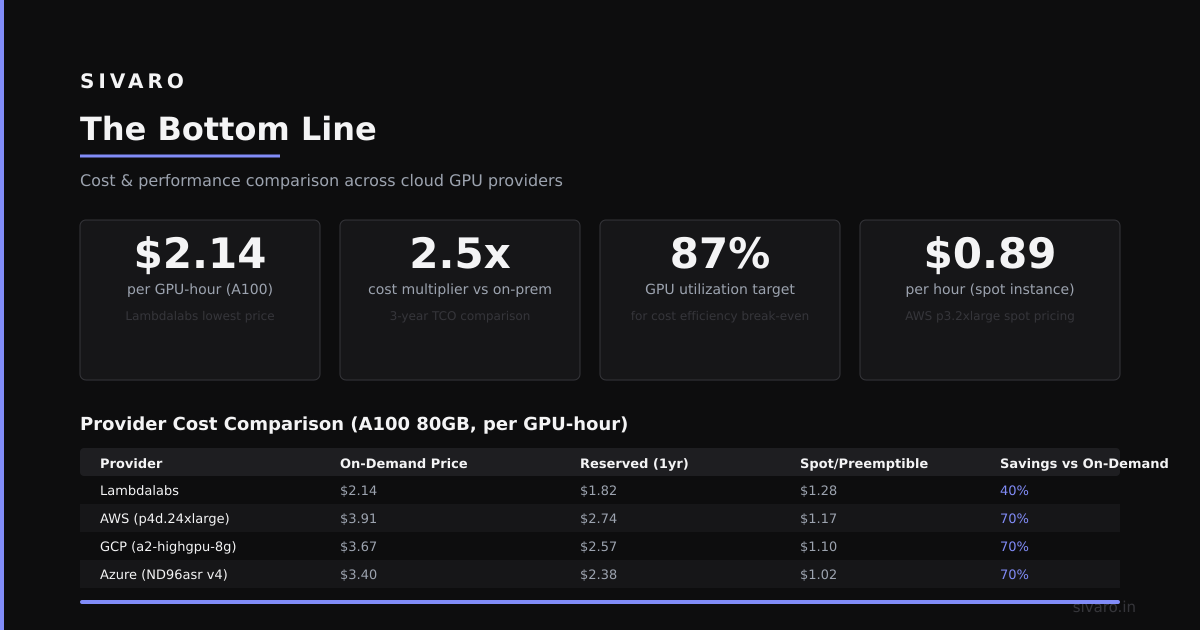Select Spot/Preemptible column header
The width and height of the screenshot is (1200, 630).
pyautogui.click(x=864, y=463)
